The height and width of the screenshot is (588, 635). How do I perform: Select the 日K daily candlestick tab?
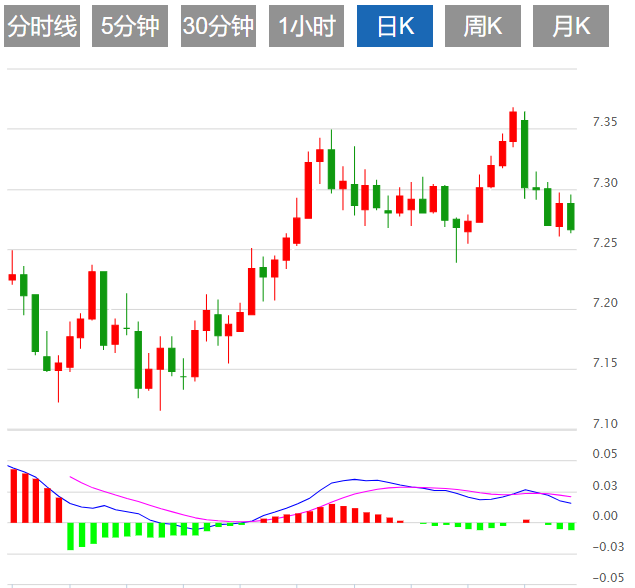(x=395, y=26)
